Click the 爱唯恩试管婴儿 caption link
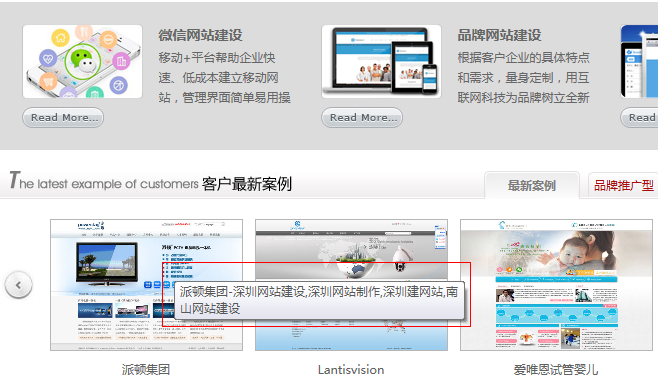The image size is (658, 386). pyautogui.click(x=556, y=370)
